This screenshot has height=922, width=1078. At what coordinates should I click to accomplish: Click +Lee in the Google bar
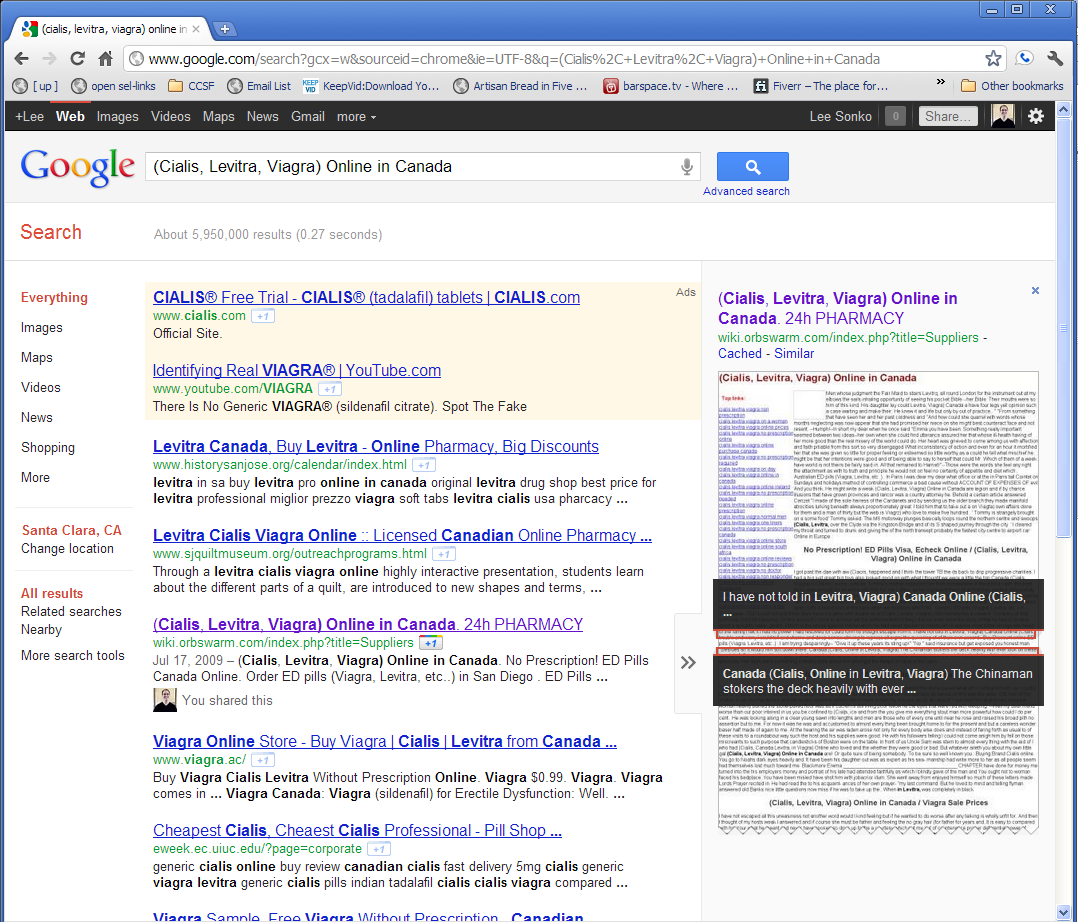pos(30,117)
